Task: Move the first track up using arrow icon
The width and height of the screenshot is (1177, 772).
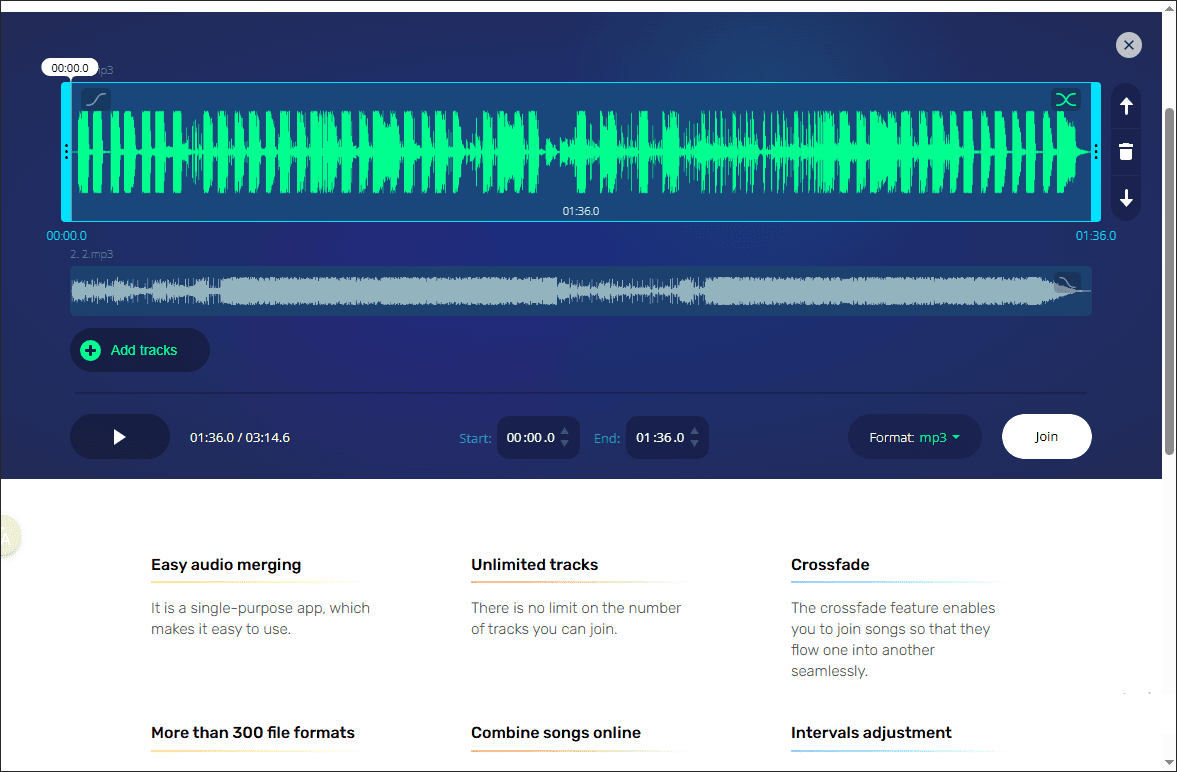Action: tap(1125, 106)
